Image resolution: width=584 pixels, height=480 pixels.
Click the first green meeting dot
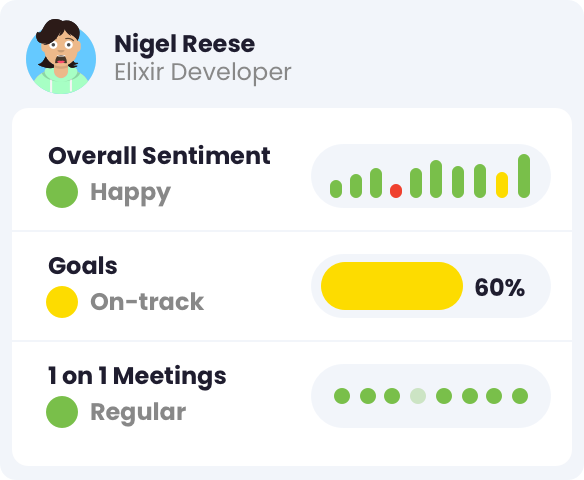[x=342, y=396]
